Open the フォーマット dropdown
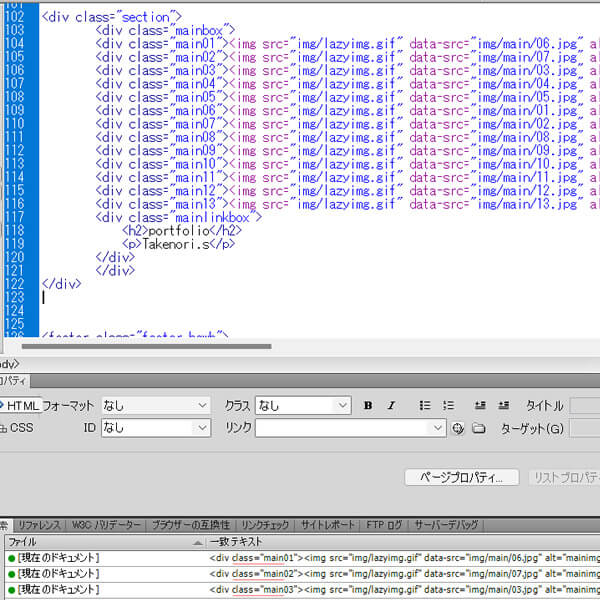This screenshot has height=600, width=600. 202,405
